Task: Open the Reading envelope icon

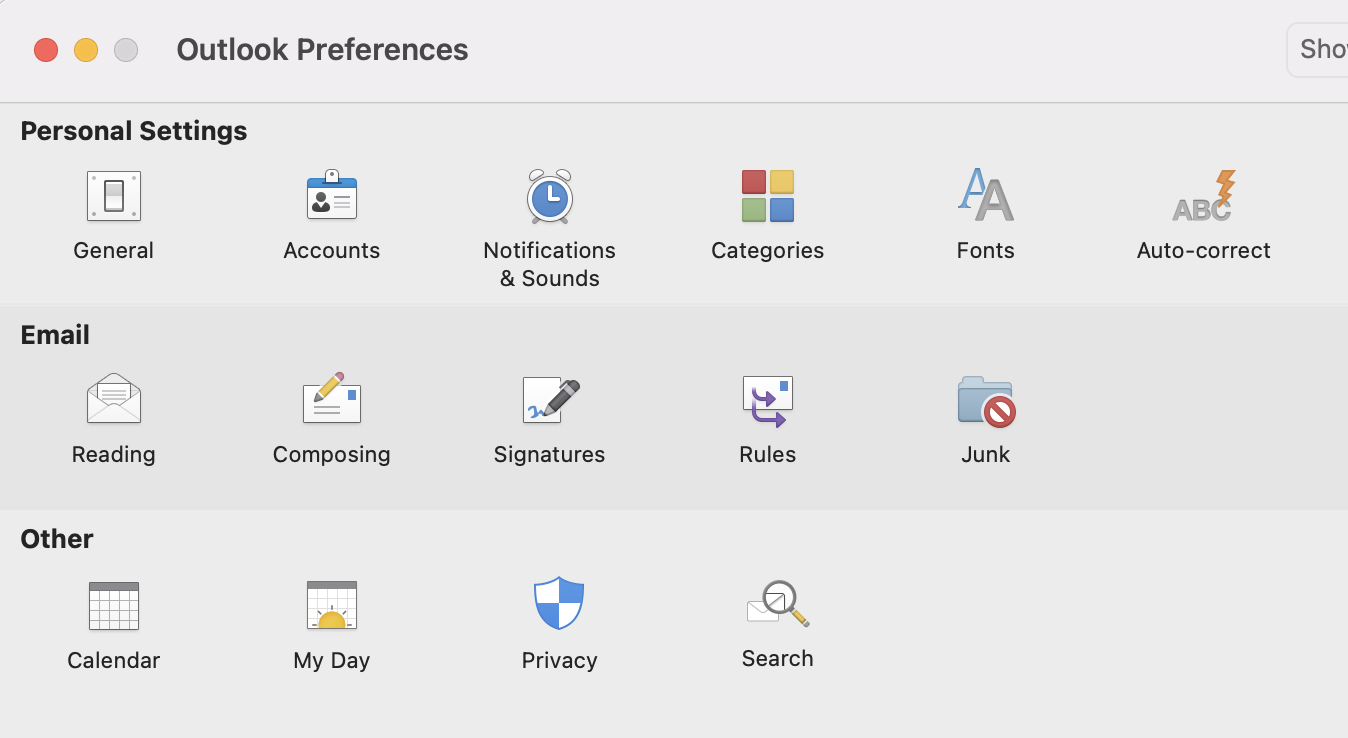Action: 113,399
